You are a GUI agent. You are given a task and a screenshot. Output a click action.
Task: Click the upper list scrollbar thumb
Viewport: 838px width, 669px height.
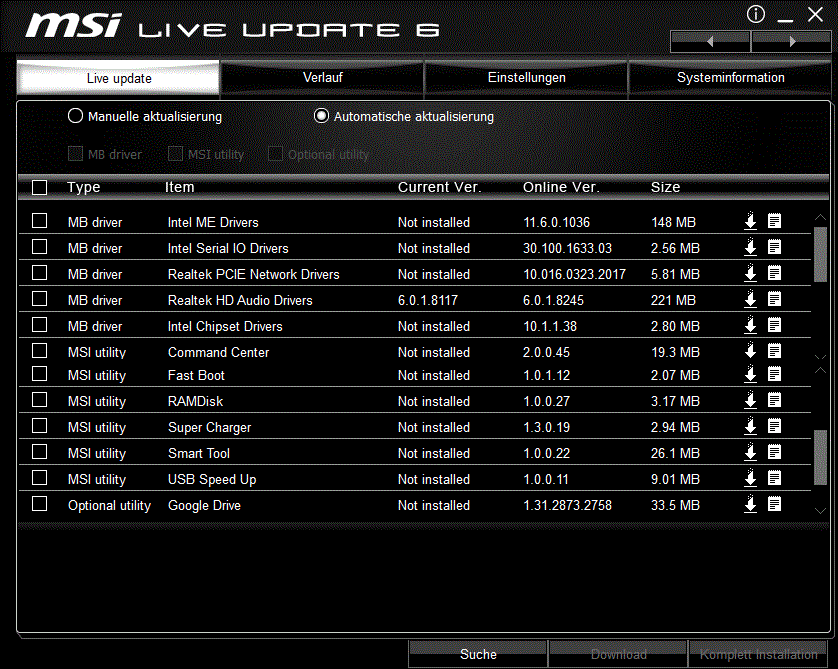(x=820, y=254)
